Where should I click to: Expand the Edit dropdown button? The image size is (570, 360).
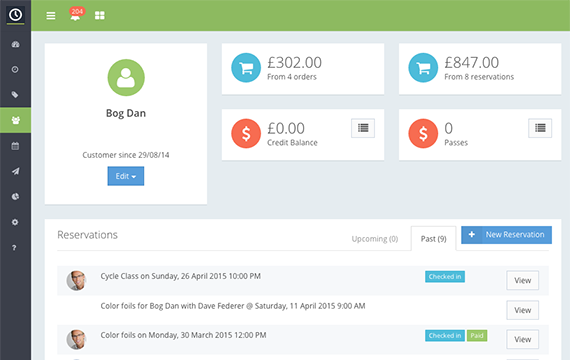coord(126,176)
